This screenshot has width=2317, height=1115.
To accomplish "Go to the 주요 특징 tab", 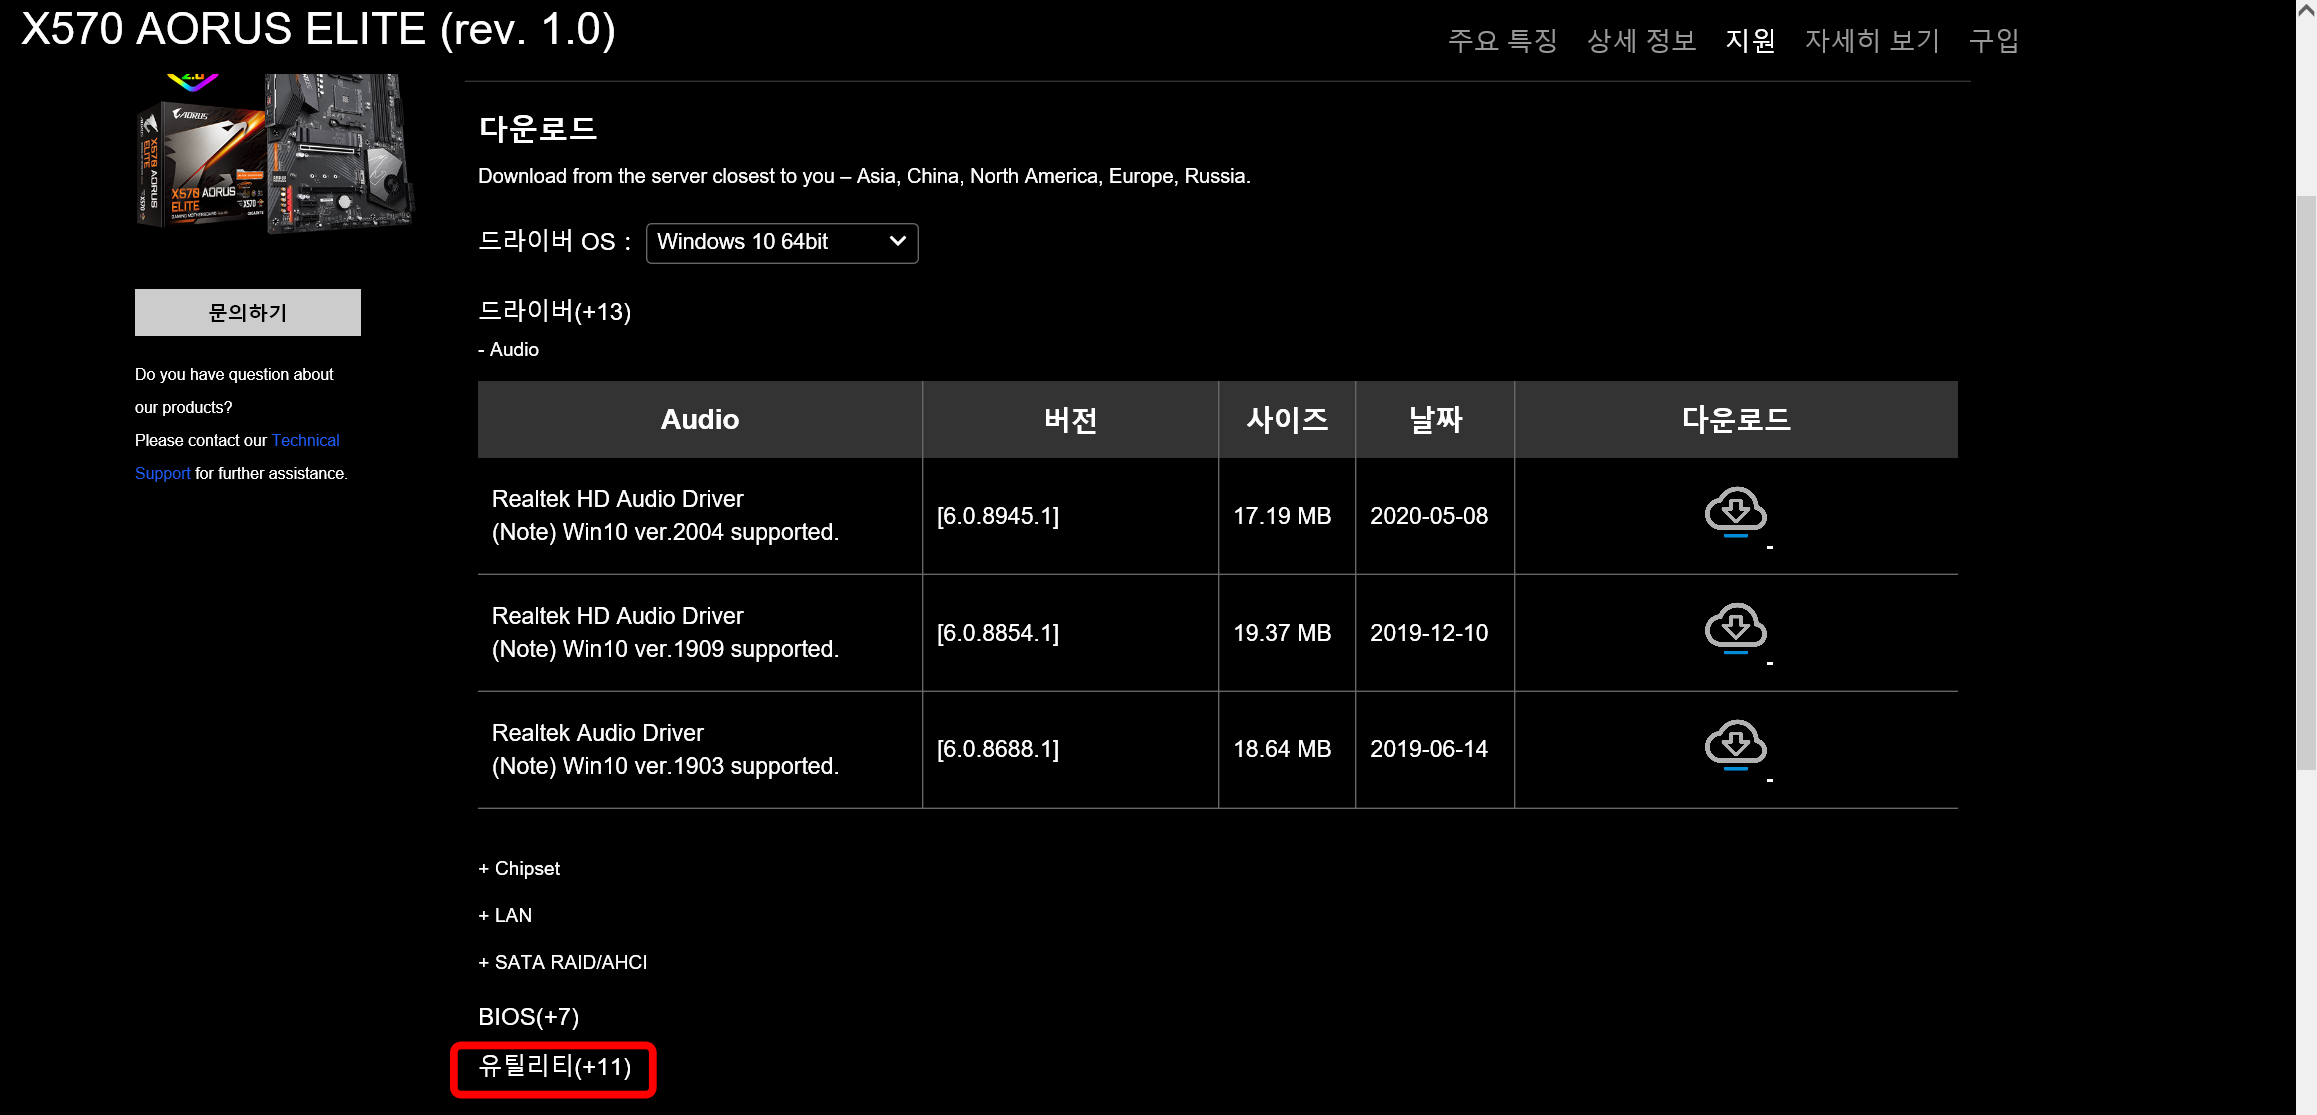I will [1502, 41].
